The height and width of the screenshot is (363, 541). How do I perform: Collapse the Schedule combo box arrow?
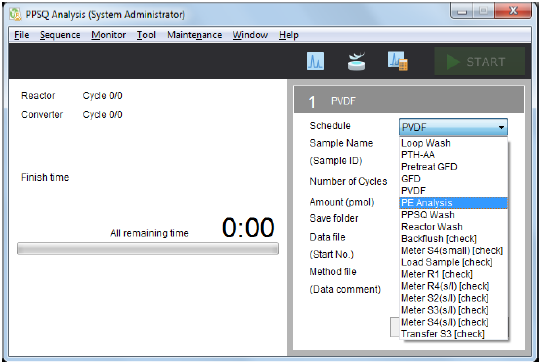(501, 127)
